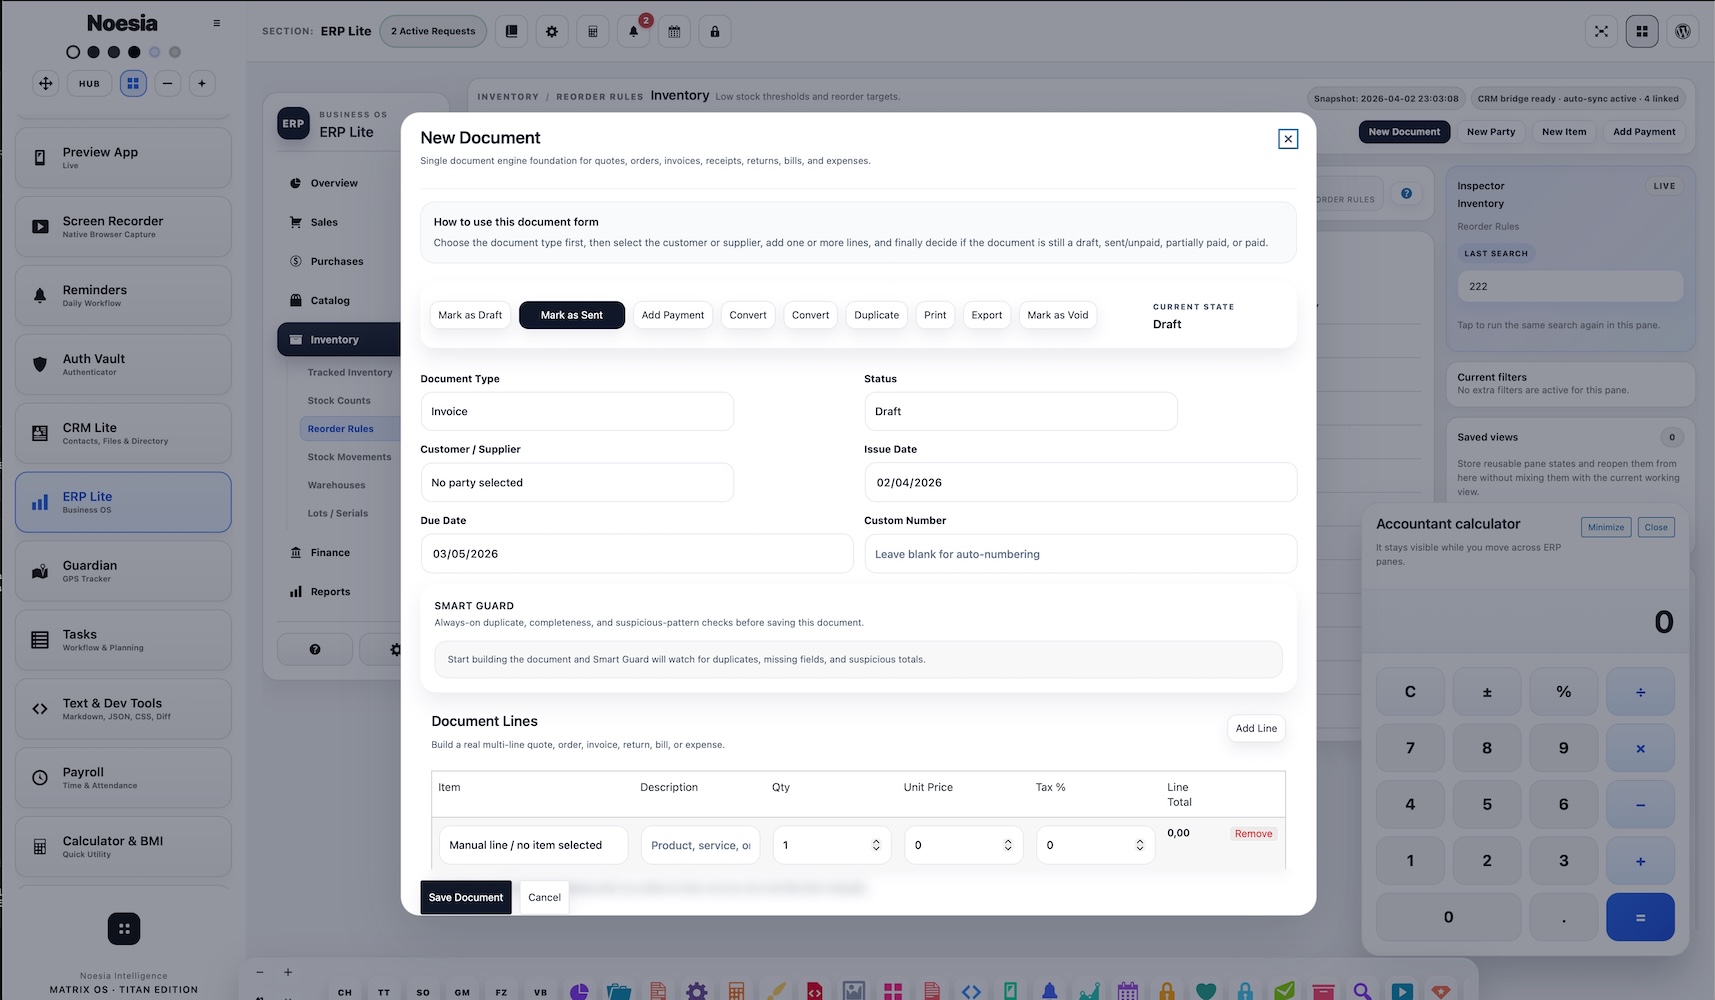Click the Tax % stepper arrows
The image size is (1715, 1000).
(1140, 845)
